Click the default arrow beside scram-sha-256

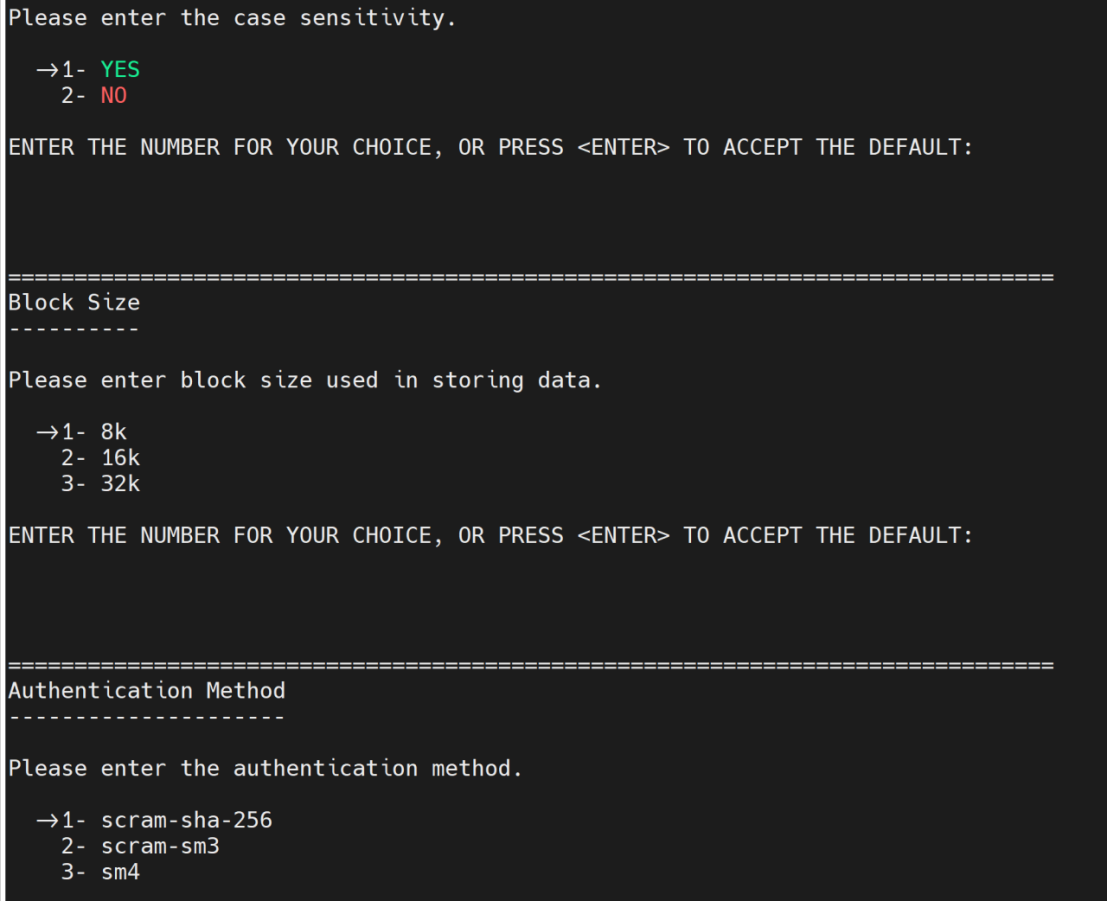tap(48, 820)
